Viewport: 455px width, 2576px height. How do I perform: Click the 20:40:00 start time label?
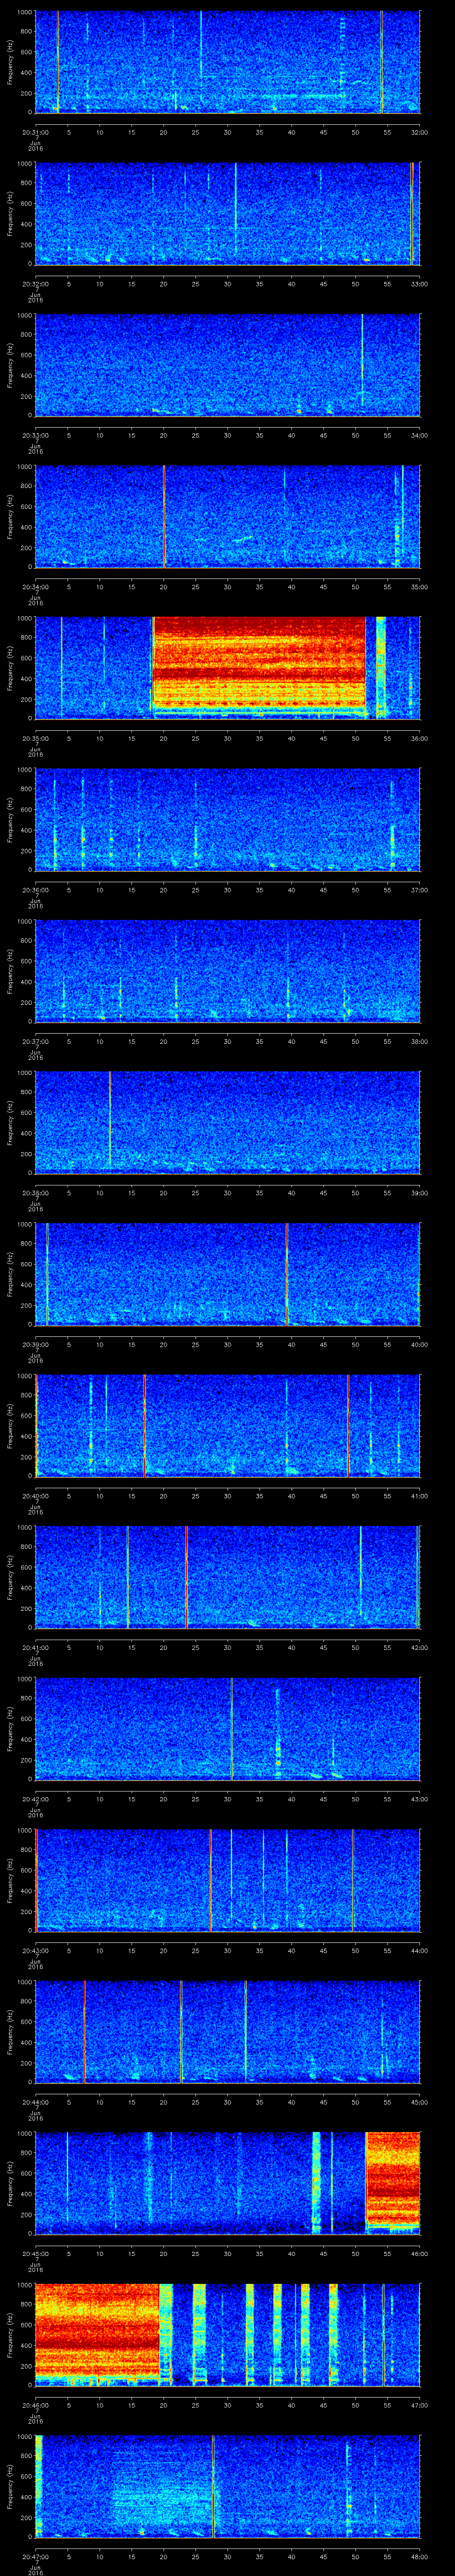pos(36,1496)
